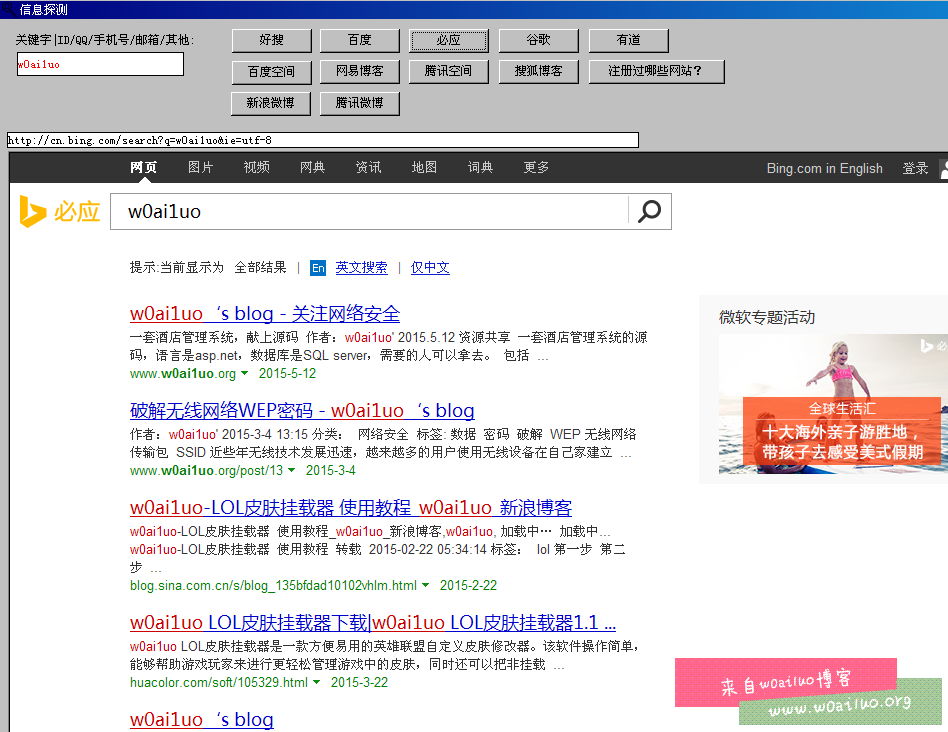Click the 百度 search button
The height and width of the screenshot is (732, 948).
pyautogui.click(x=360, y=40)
